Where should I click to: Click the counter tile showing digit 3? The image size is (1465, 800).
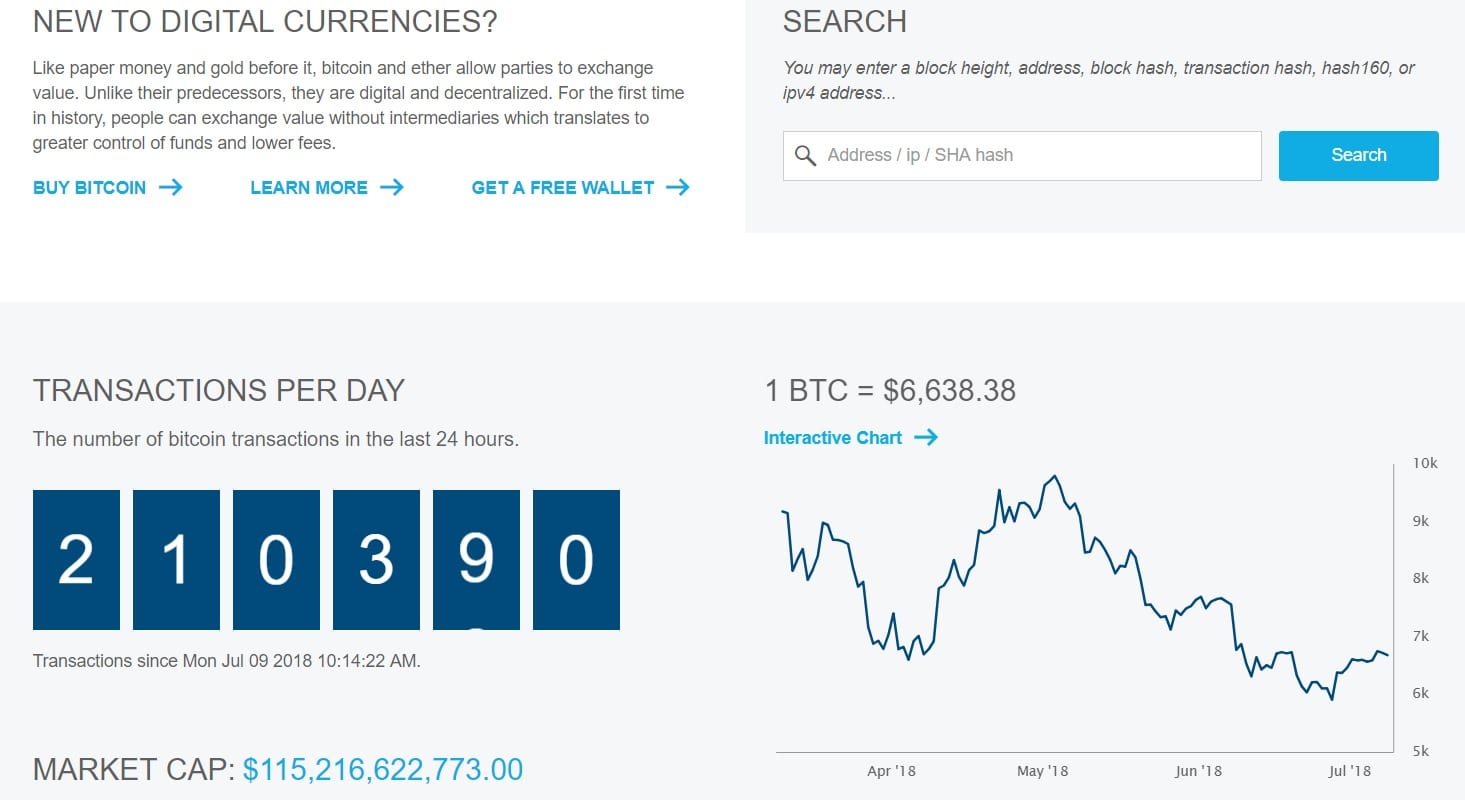(x=376, y=559)
